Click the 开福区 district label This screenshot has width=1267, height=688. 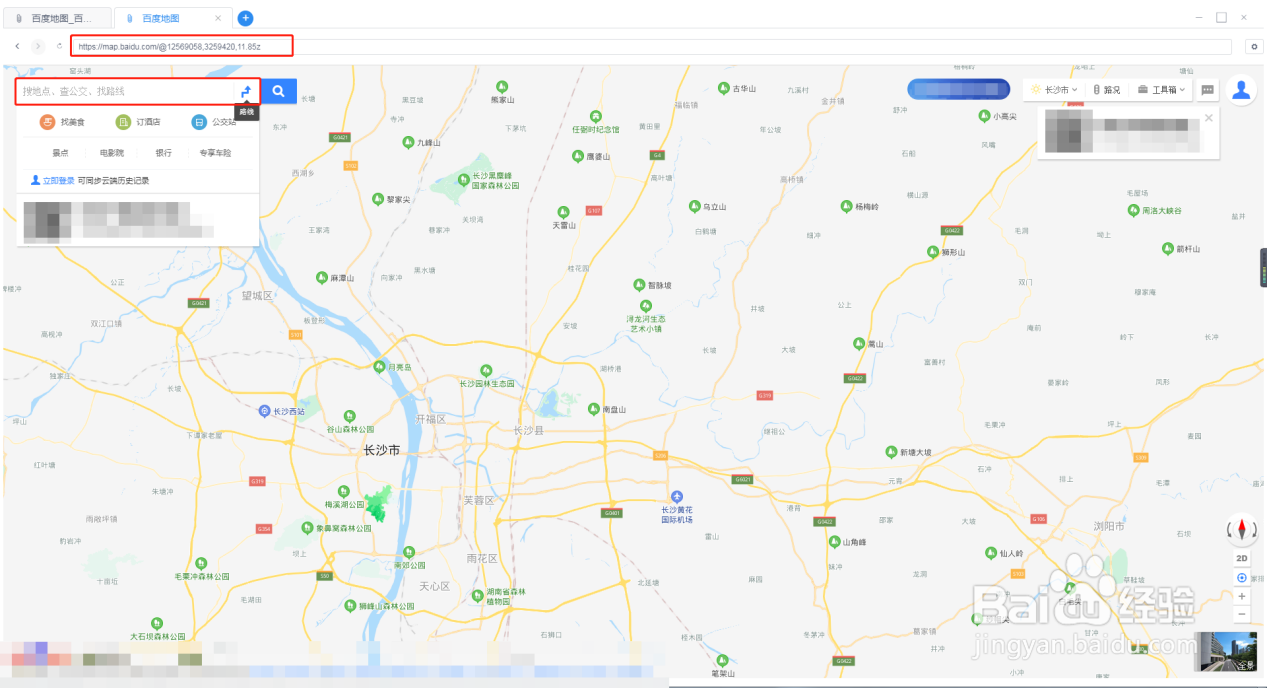pos(431,418)
